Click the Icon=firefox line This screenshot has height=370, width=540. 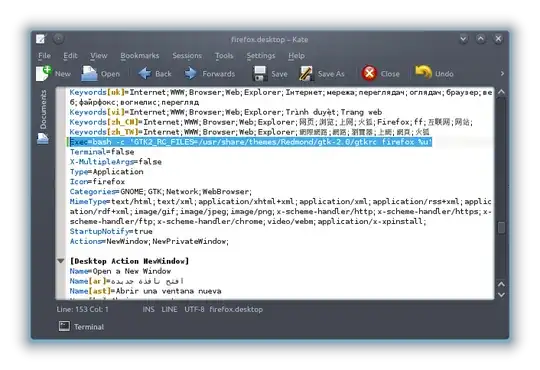coord(97,182)
